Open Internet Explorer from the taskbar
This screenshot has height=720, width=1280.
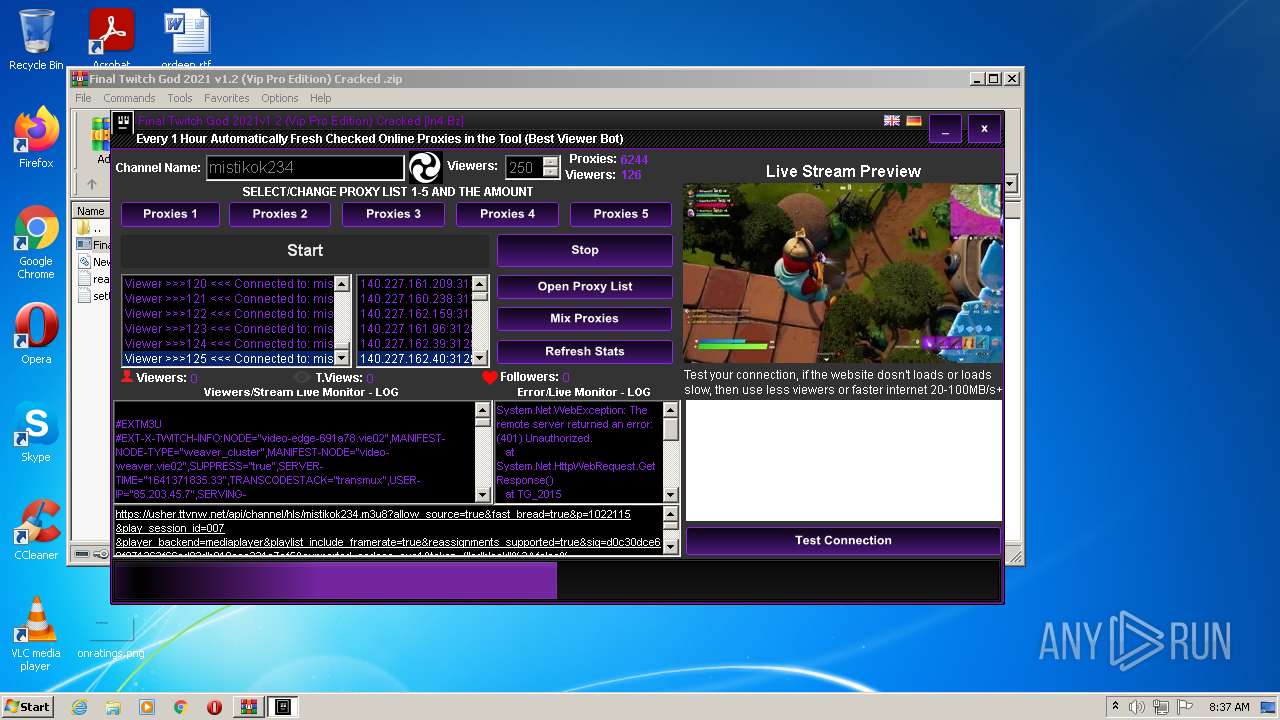click(80, 707)
